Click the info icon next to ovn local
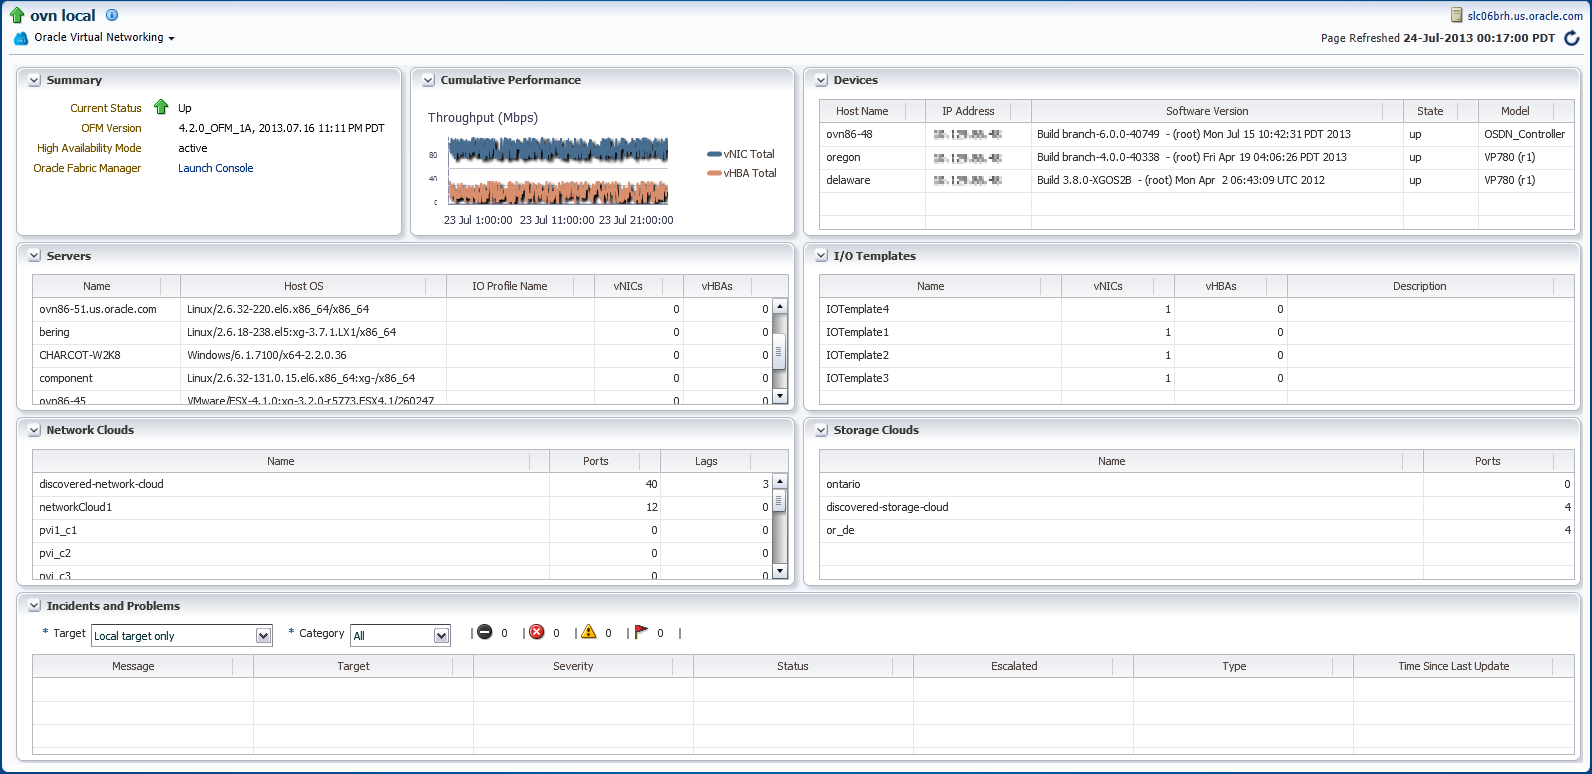Screen dimensions: 1592x774 (x=112, y=15)
